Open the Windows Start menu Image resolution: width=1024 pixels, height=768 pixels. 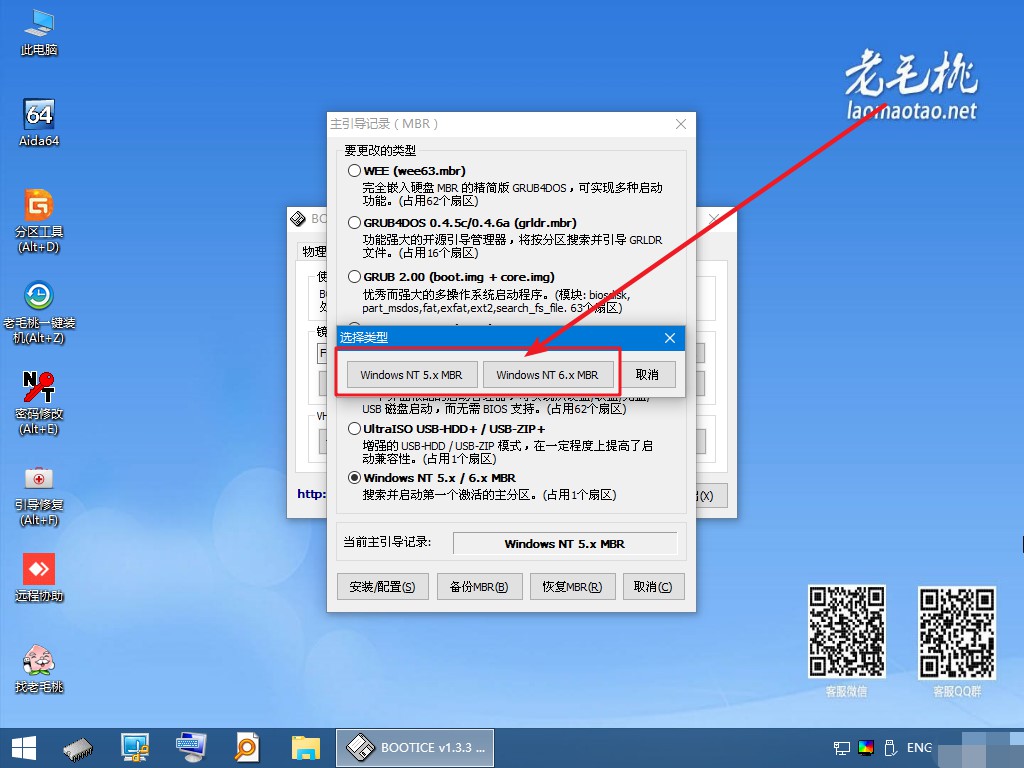24,748
